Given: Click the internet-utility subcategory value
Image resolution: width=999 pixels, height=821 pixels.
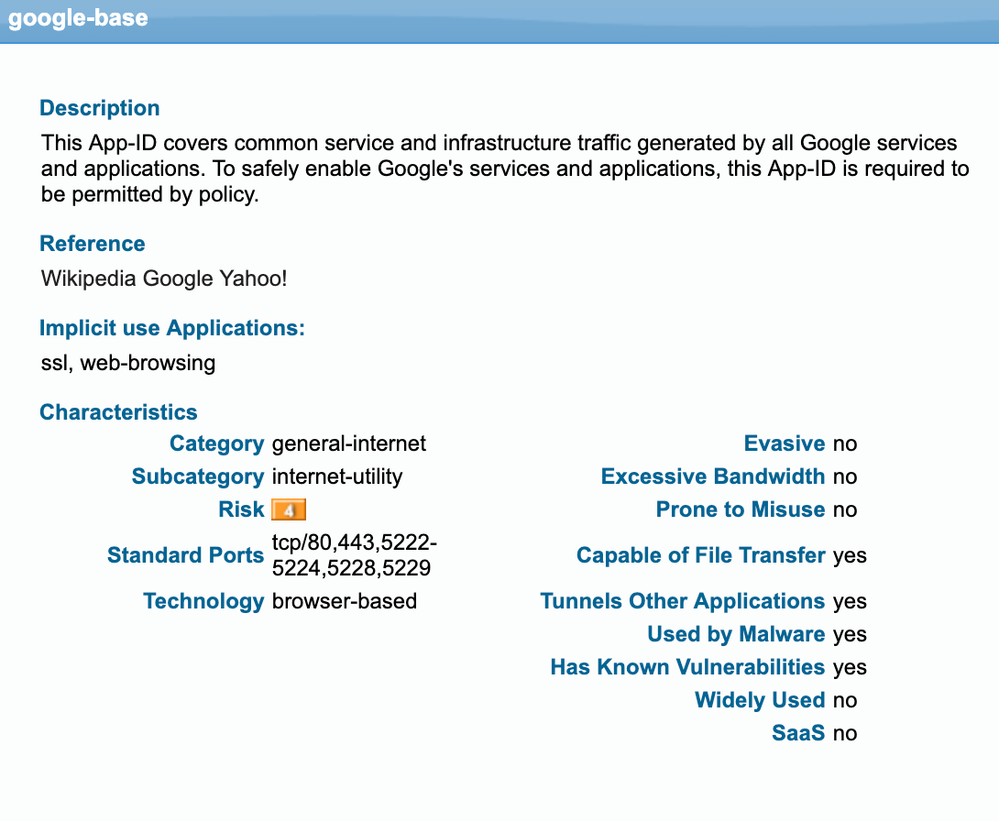Looking at the screenshot, I should [x=337, y=477].
